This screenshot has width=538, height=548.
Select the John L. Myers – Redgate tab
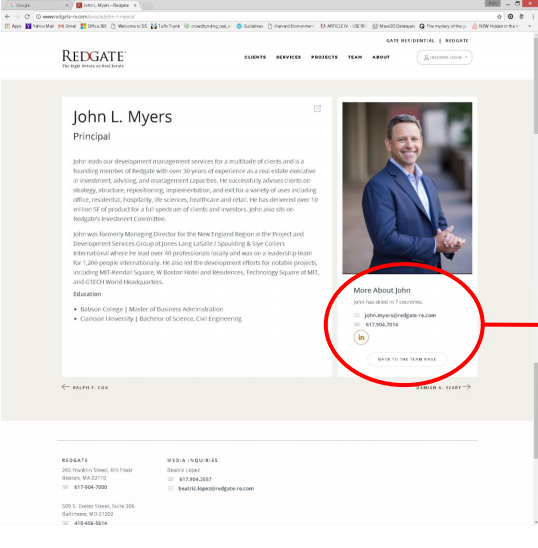[105, 5]
